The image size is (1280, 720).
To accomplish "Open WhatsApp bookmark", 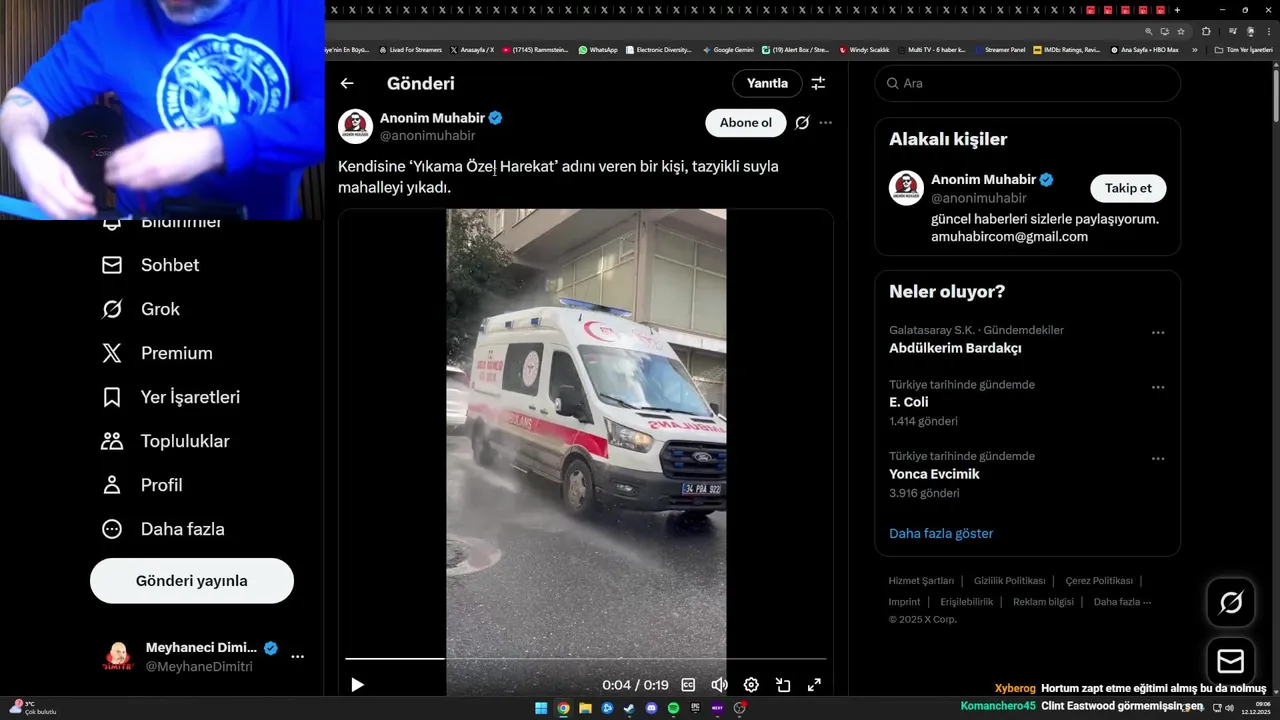I will [598, 49].
